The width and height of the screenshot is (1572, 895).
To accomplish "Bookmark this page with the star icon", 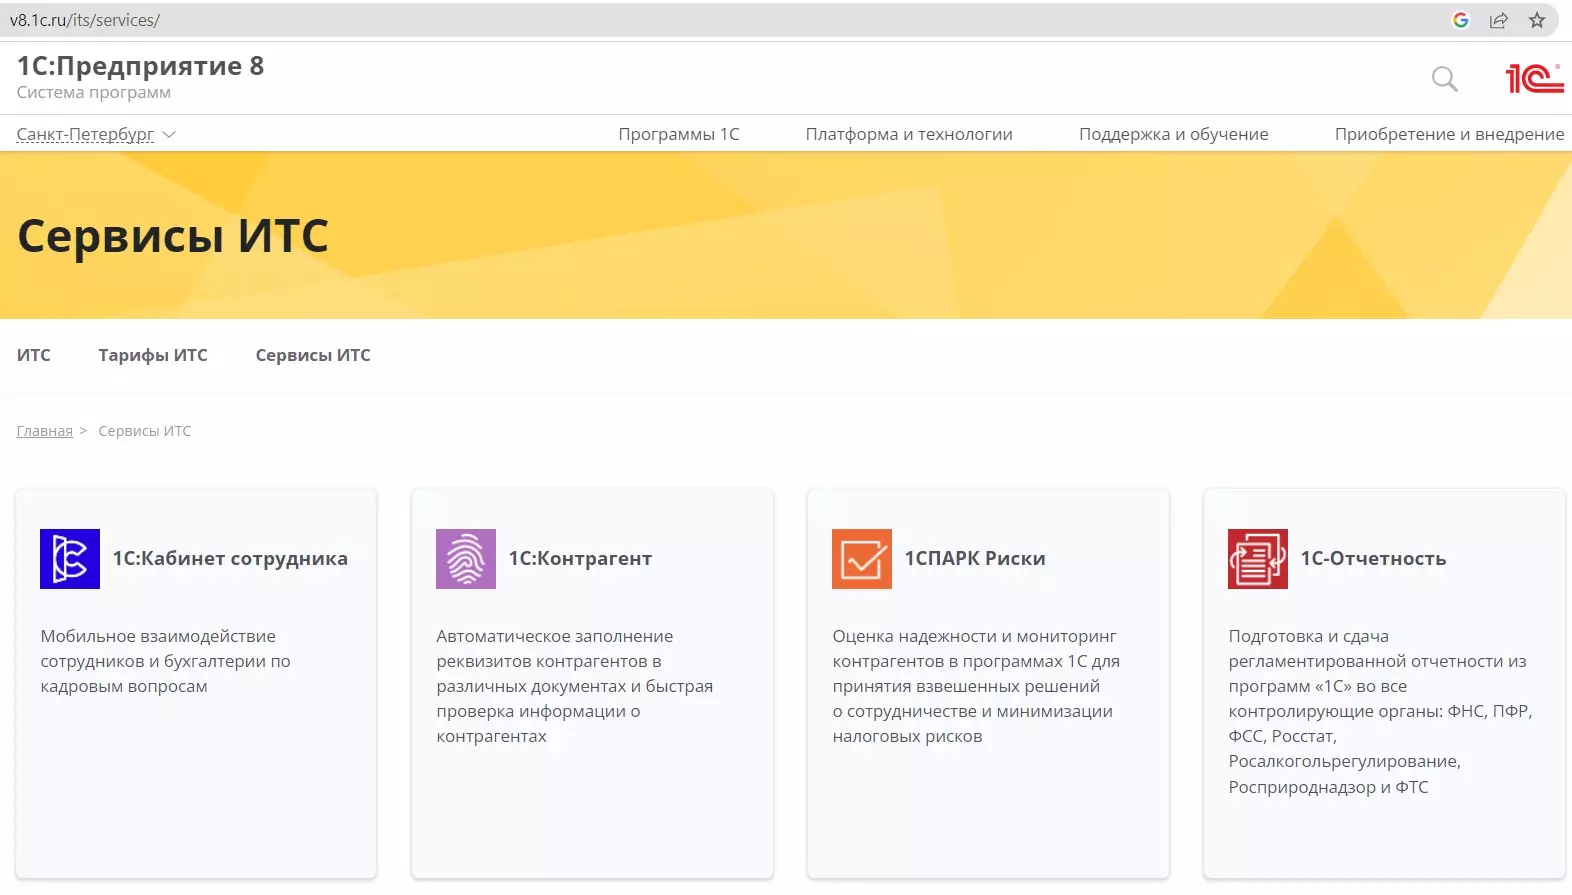I will [1537, 20].
